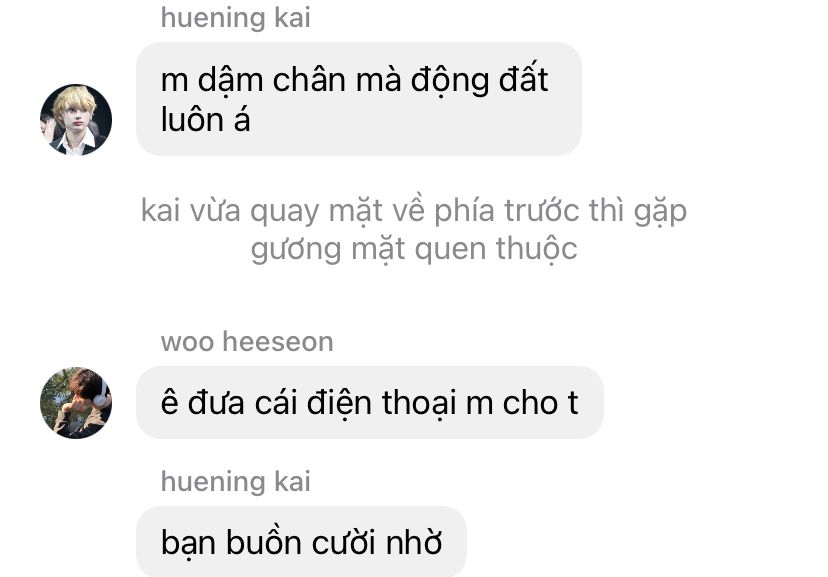The width and height of the screenshot is (828, 577).
Task: Select the message bubble 'bạn buồn cười nhờ'
Action: (x=302, y=542)
